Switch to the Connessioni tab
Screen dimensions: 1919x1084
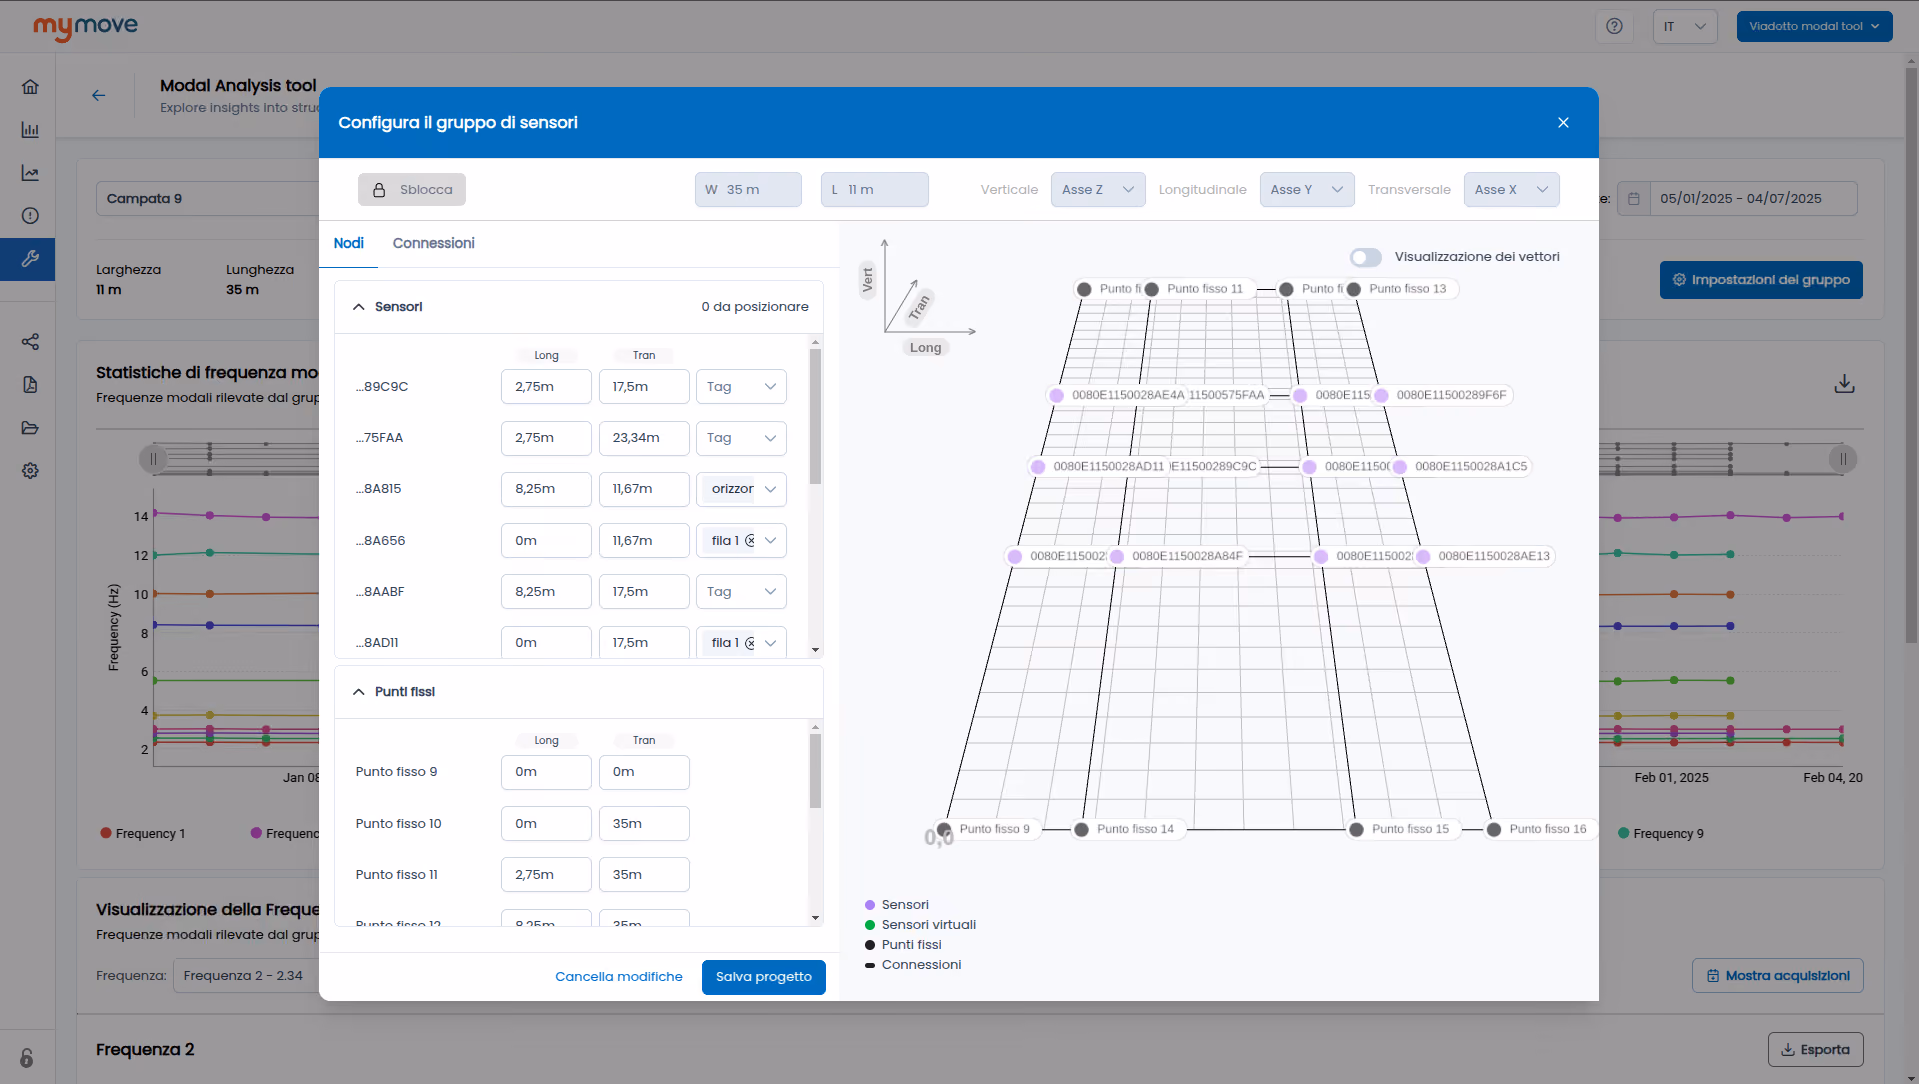point(433,243)
